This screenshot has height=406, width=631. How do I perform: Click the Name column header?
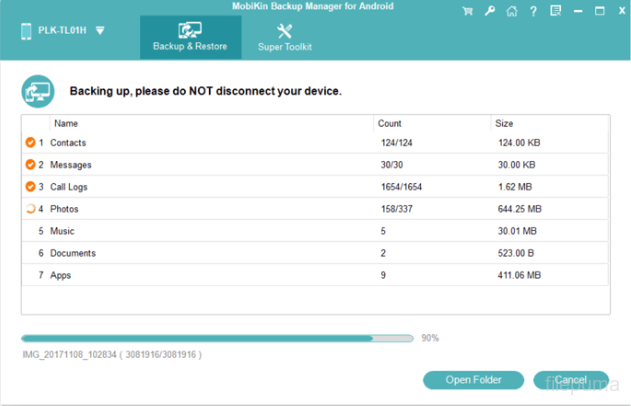point(66,124)
